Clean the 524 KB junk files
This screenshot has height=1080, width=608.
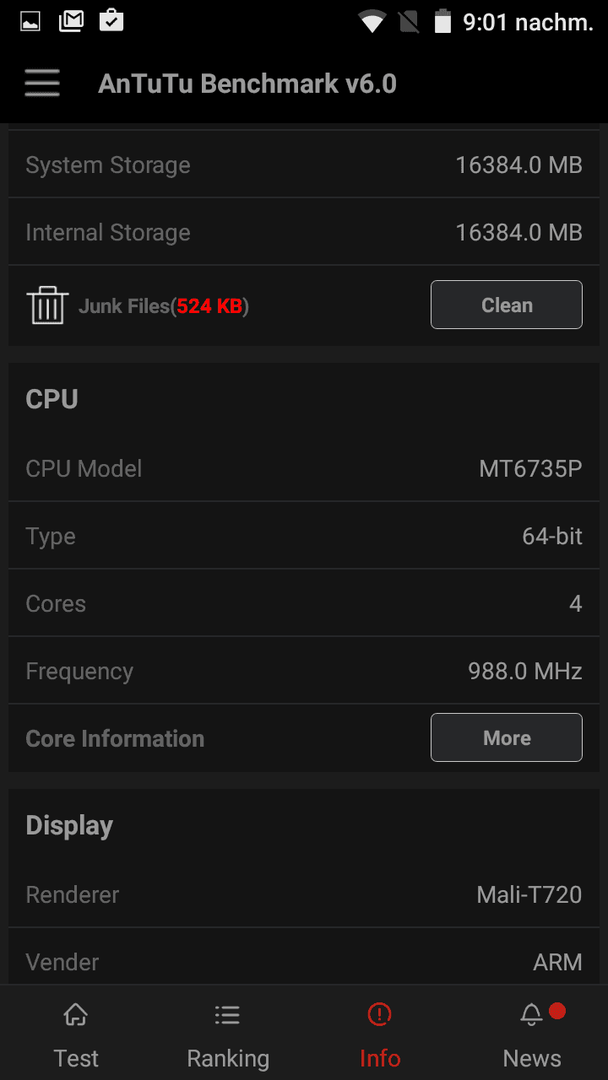tap(507, 304)
